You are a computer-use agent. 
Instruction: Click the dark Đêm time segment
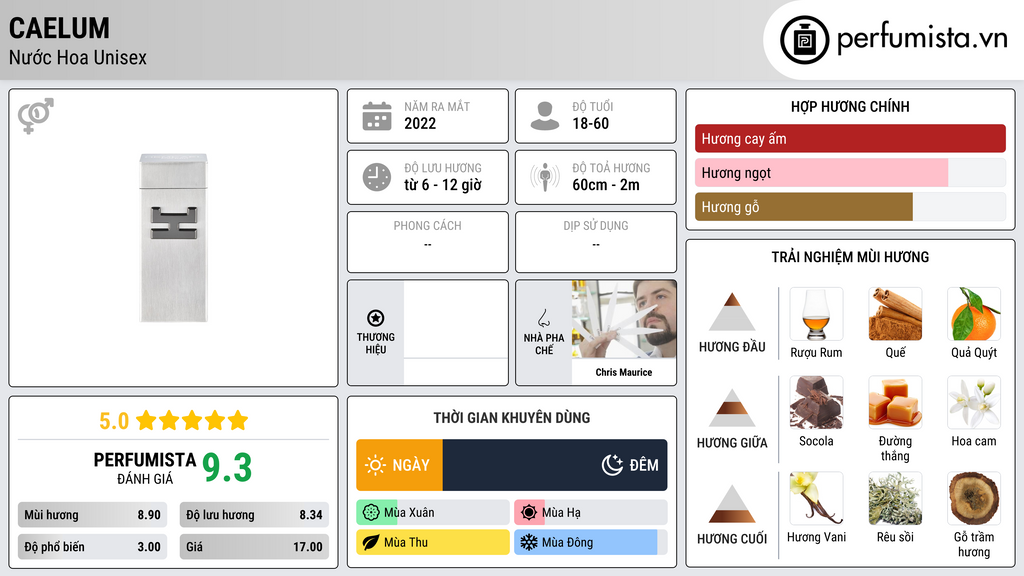click(x=555, y=465)
